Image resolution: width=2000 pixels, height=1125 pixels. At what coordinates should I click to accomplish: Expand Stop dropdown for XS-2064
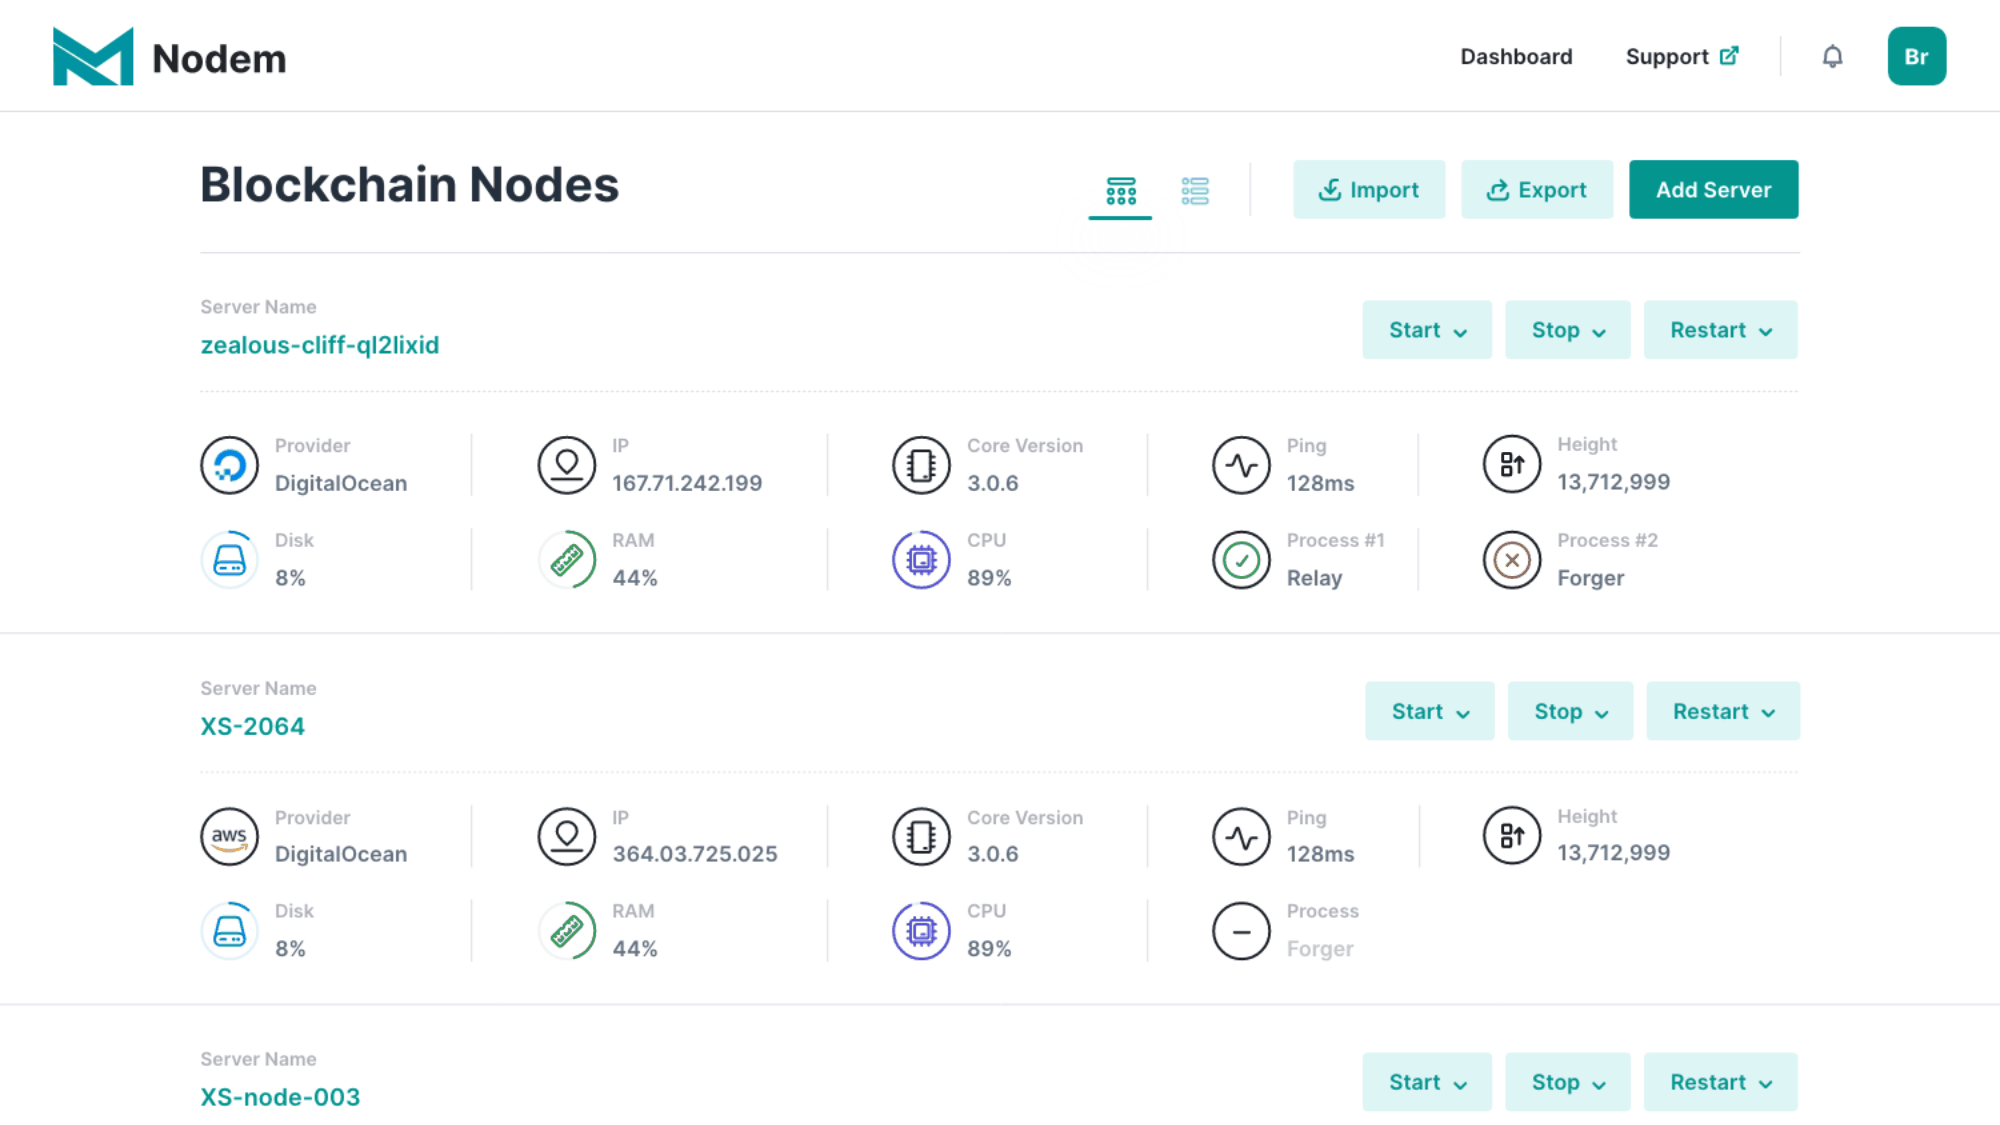(1571, 711)
